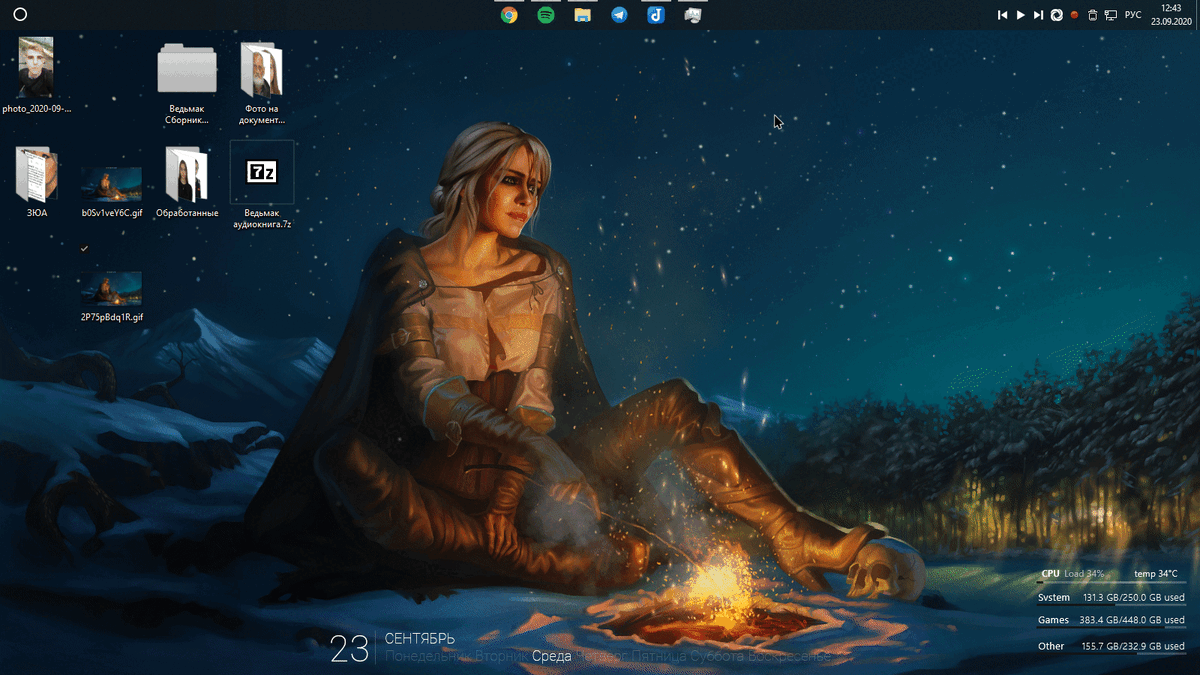Open the Start circle button
Image resolution: width=1200 pixels, height=675 pixels.
20,15
